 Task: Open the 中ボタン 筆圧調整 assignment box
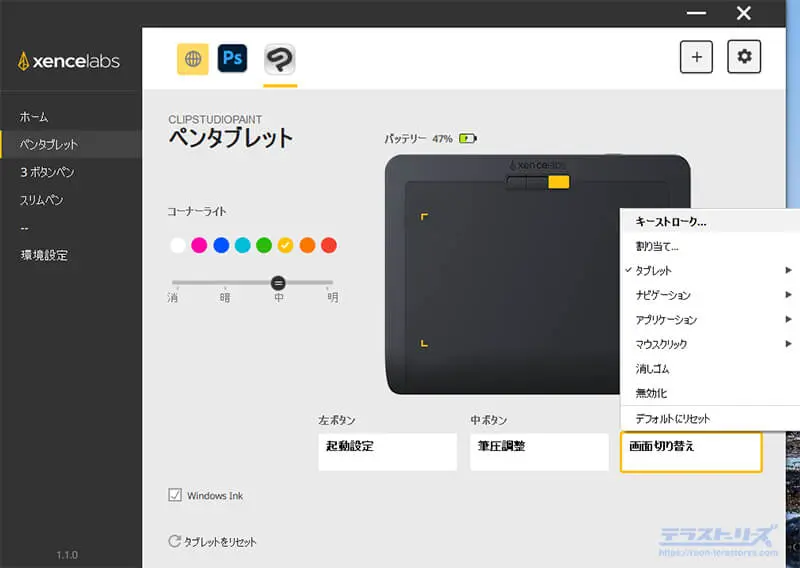(x=539, y=452)
